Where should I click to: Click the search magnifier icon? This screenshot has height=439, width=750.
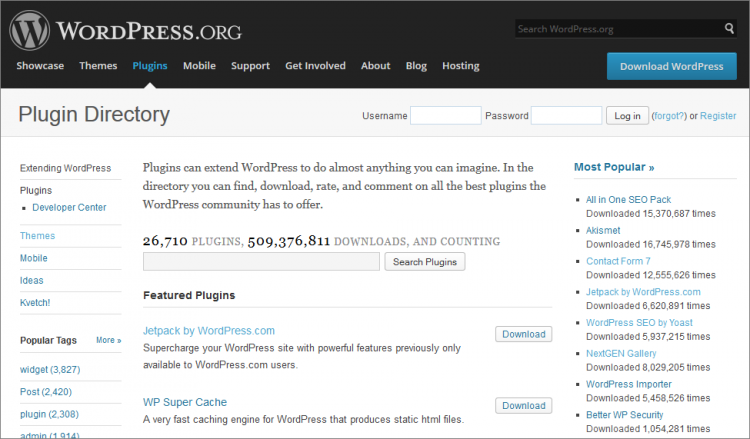(729, 29)
